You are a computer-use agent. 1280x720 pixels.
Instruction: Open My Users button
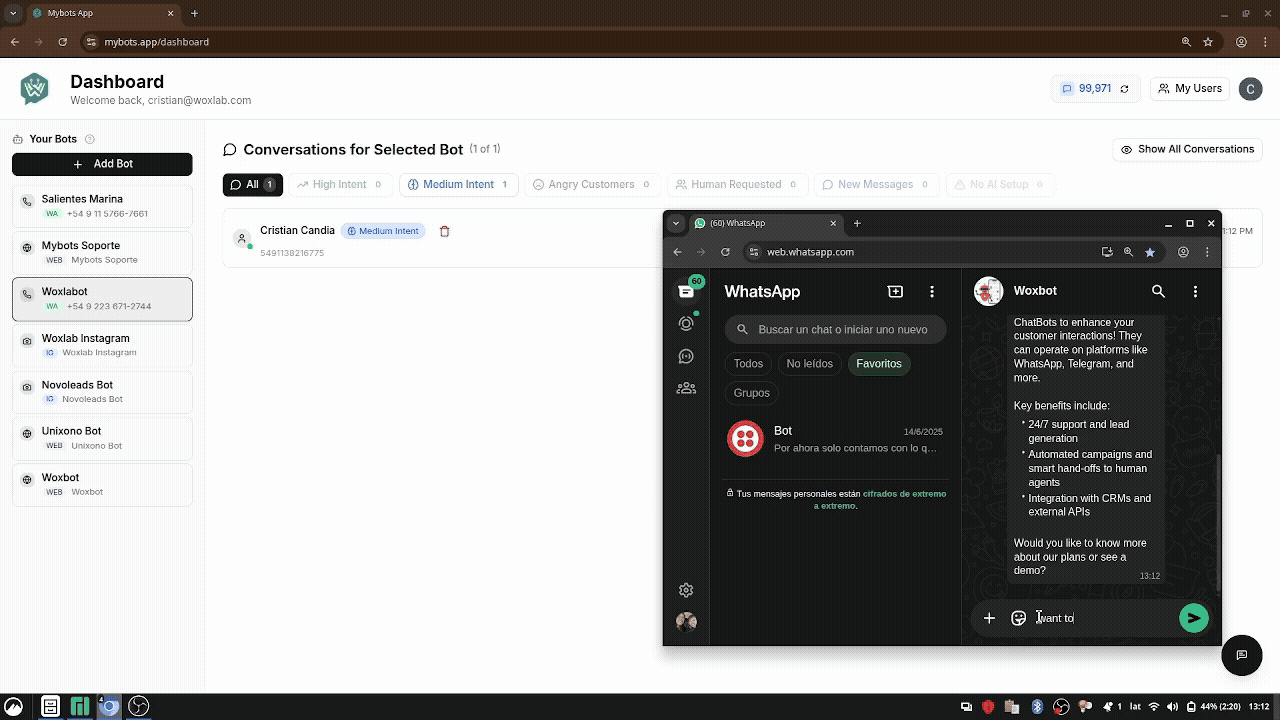(1189, 89)
